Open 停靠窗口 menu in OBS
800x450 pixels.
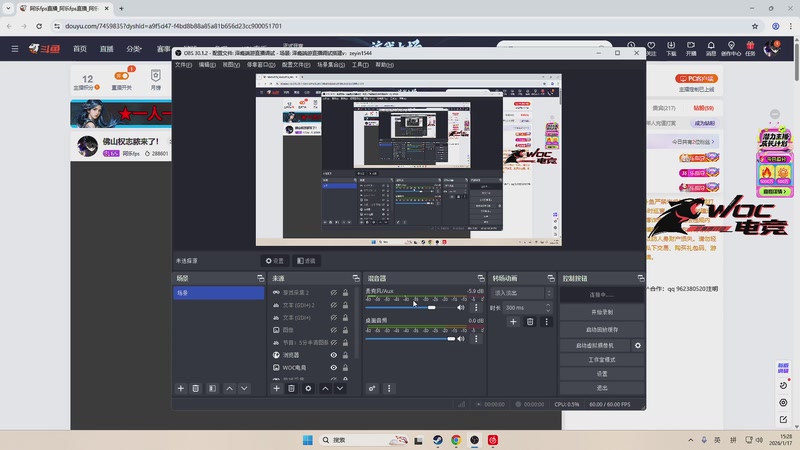point(261,65)
